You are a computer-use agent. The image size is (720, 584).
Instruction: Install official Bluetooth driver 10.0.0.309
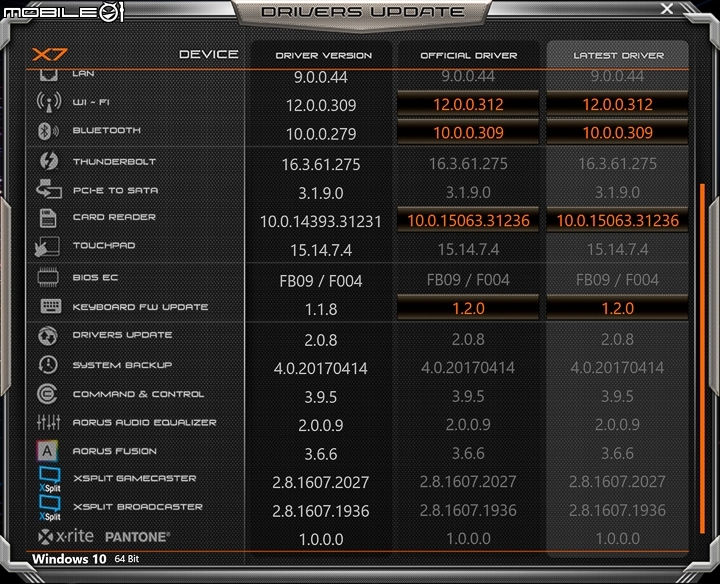click(x=468, y=133)
